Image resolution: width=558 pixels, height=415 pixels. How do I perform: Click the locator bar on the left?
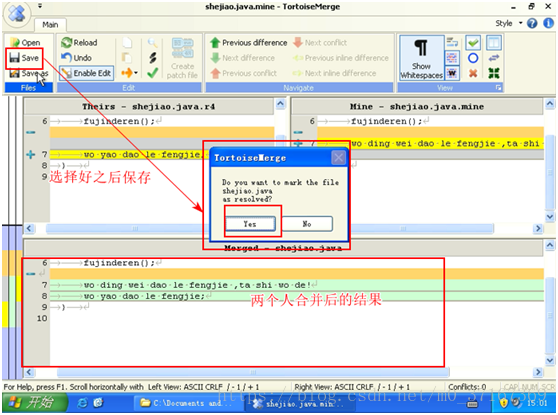(12, 237)
